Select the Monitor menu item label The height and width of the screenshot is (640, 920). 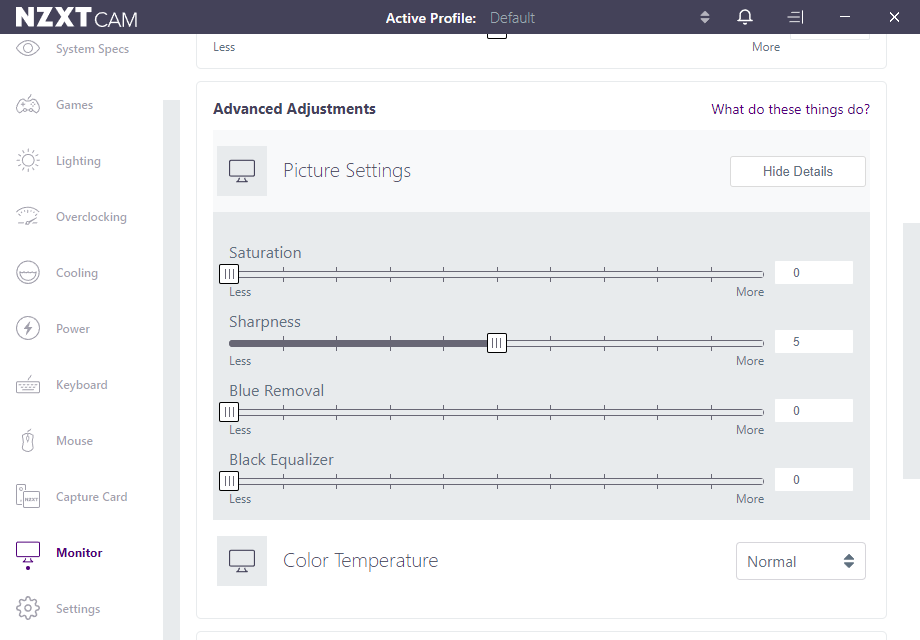coord(79,553)
